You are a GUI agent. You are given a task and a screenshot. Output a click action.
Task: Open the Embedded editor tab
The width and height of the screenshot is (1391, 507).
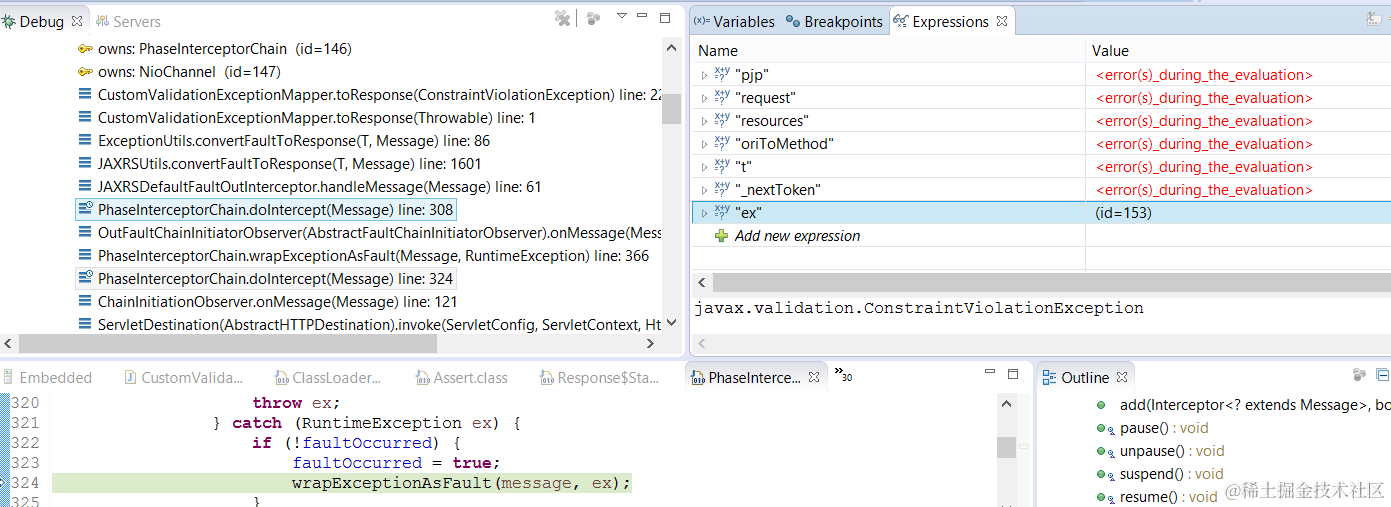(x=48, y=377)
